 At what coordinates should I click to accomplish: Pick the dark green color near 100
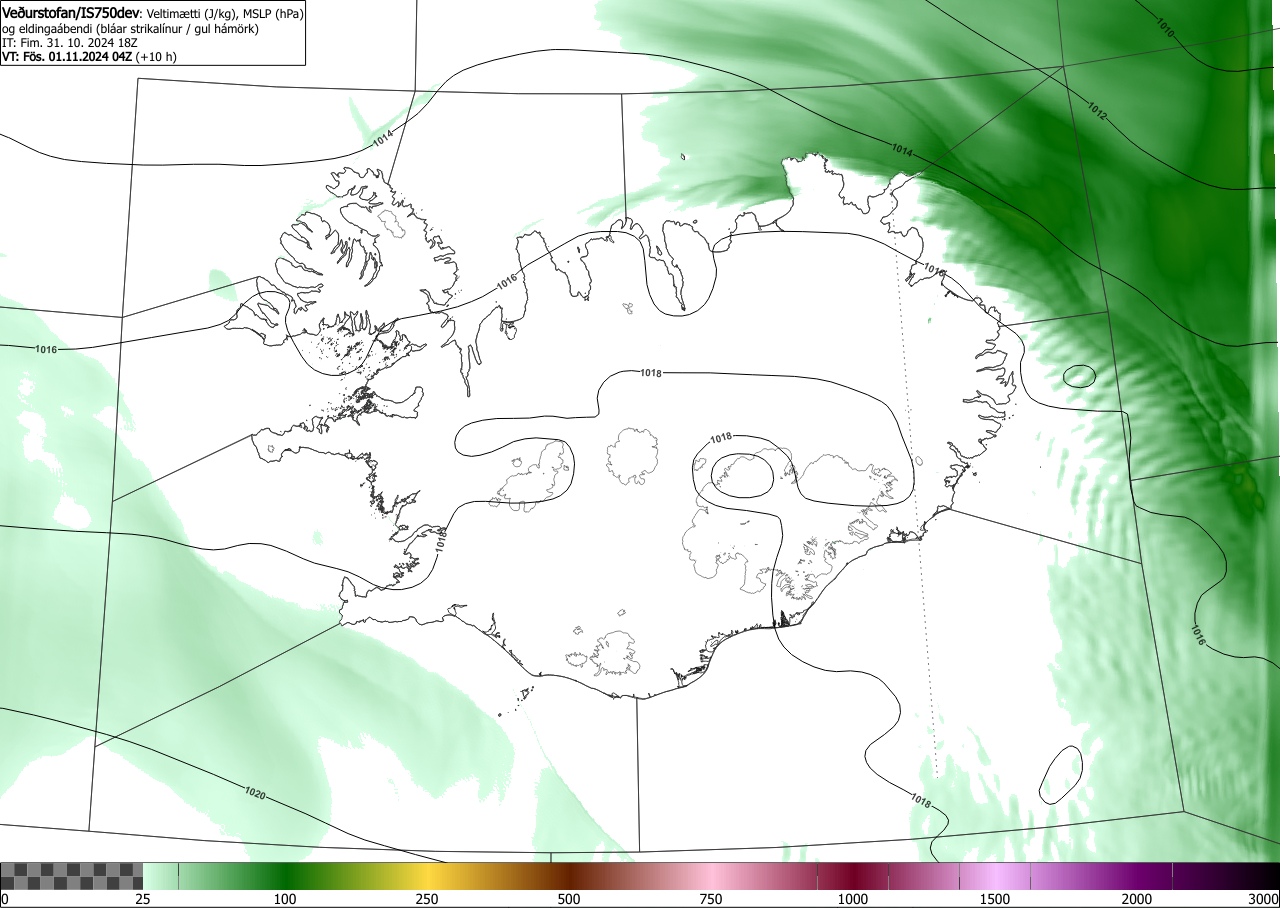285,876
